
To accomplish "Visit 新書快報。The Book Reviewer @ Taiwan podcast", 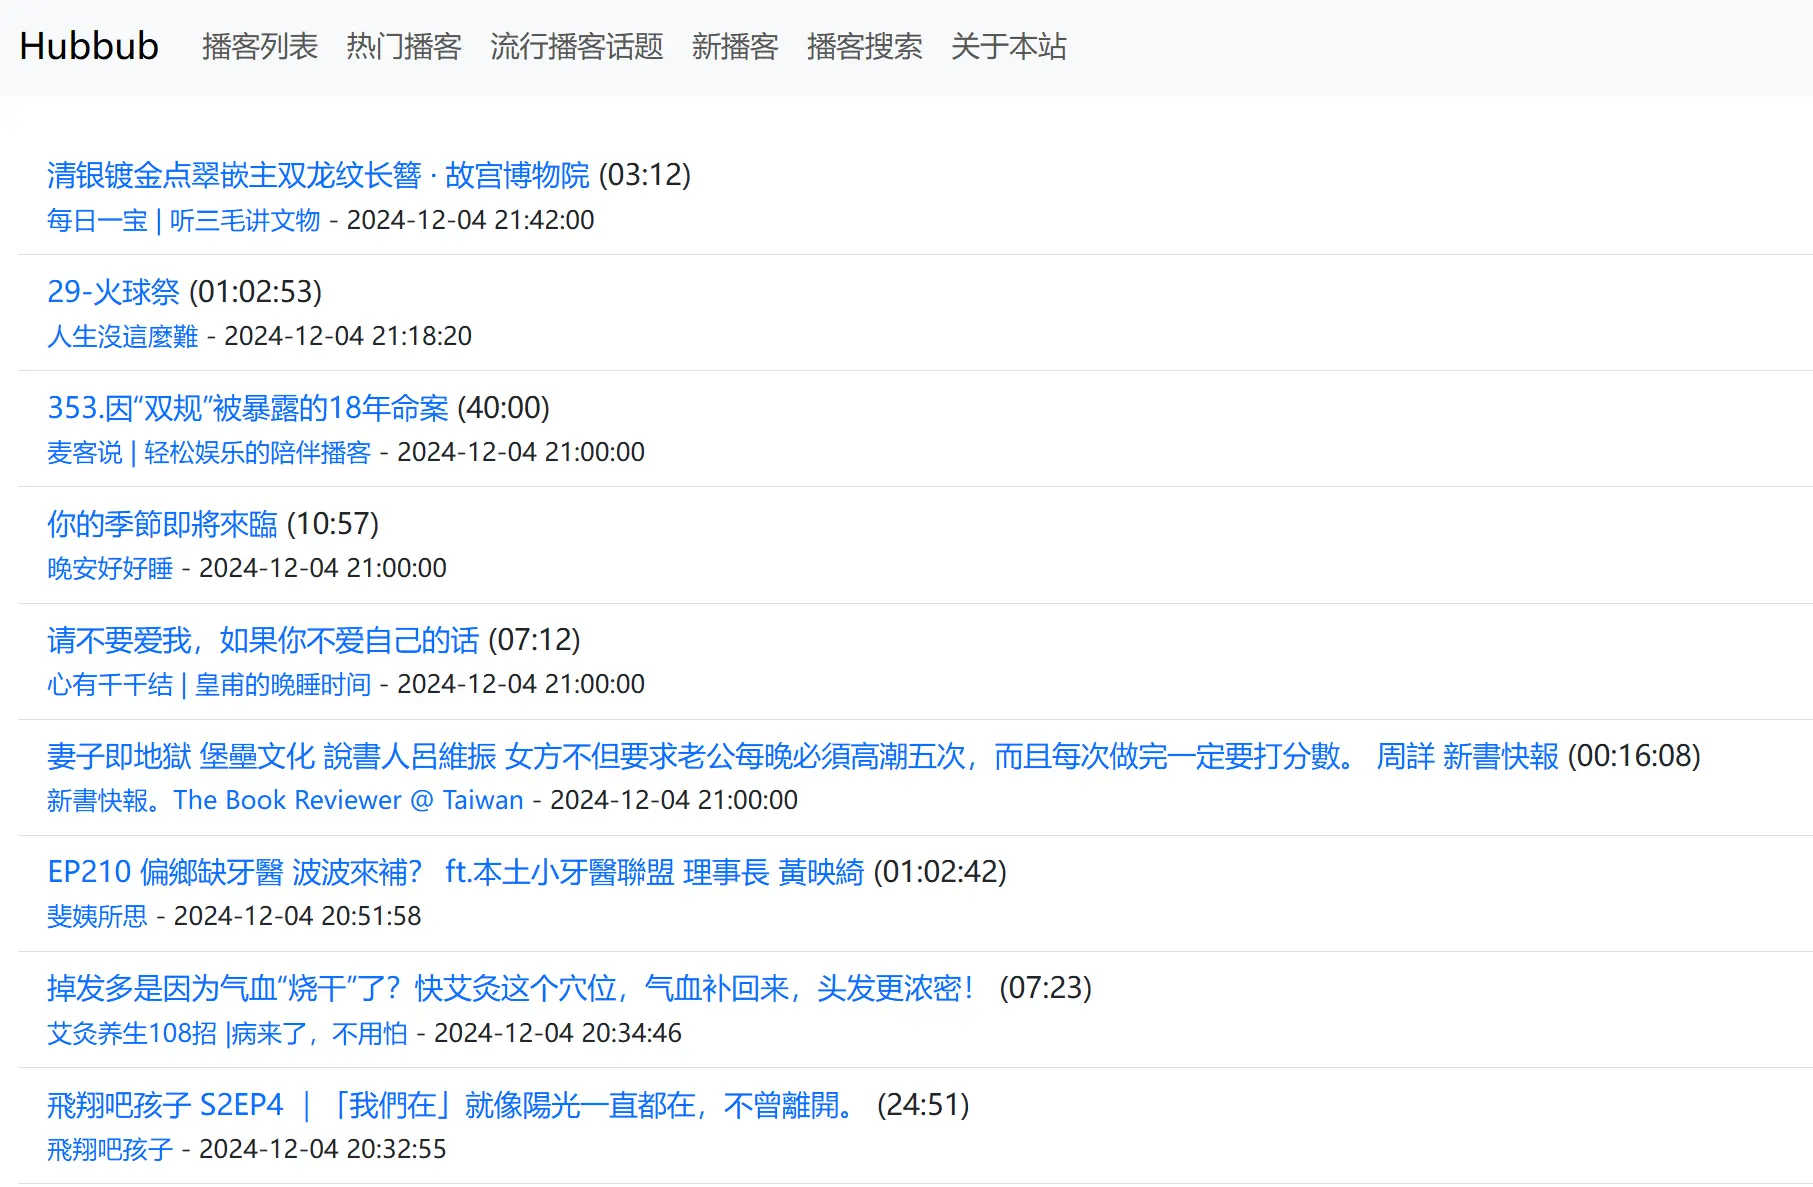I will [x=285, y=800].
